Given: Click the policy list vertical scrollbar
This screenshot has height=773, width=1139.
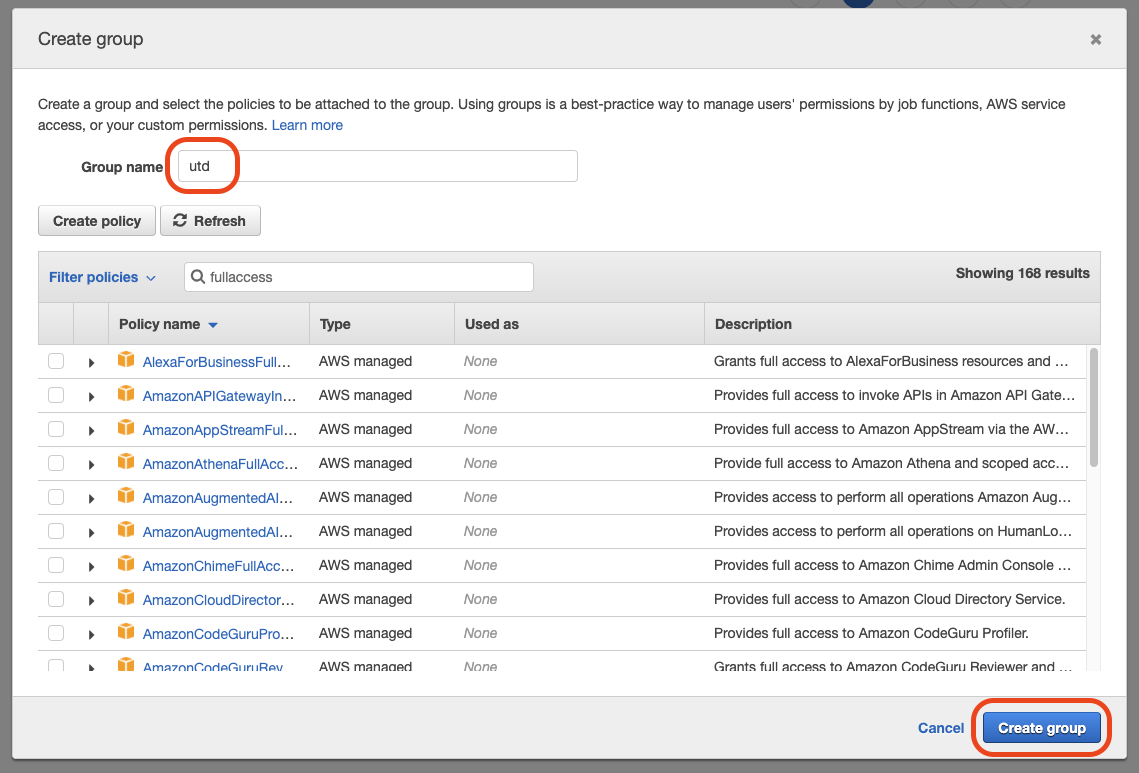Looking at the screenshot, I should 1093,407.
